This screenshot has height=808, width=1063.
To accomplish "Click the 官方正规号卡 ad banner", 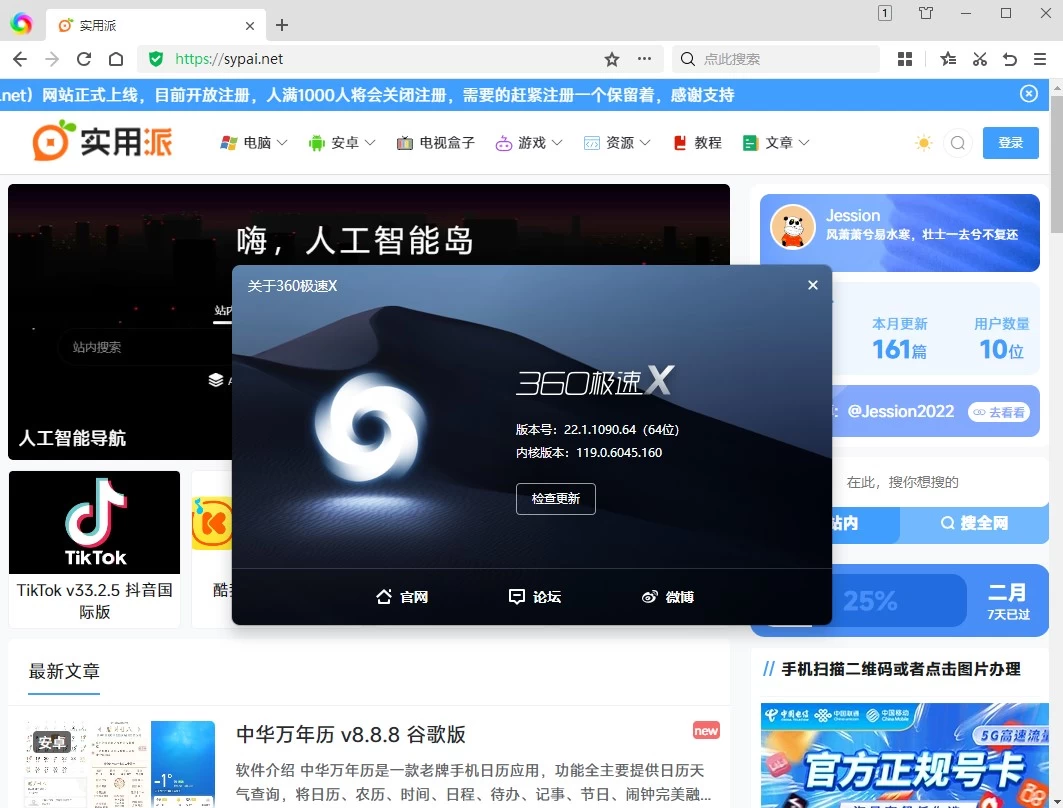I will pyautogui.click(x=904, y=755).
